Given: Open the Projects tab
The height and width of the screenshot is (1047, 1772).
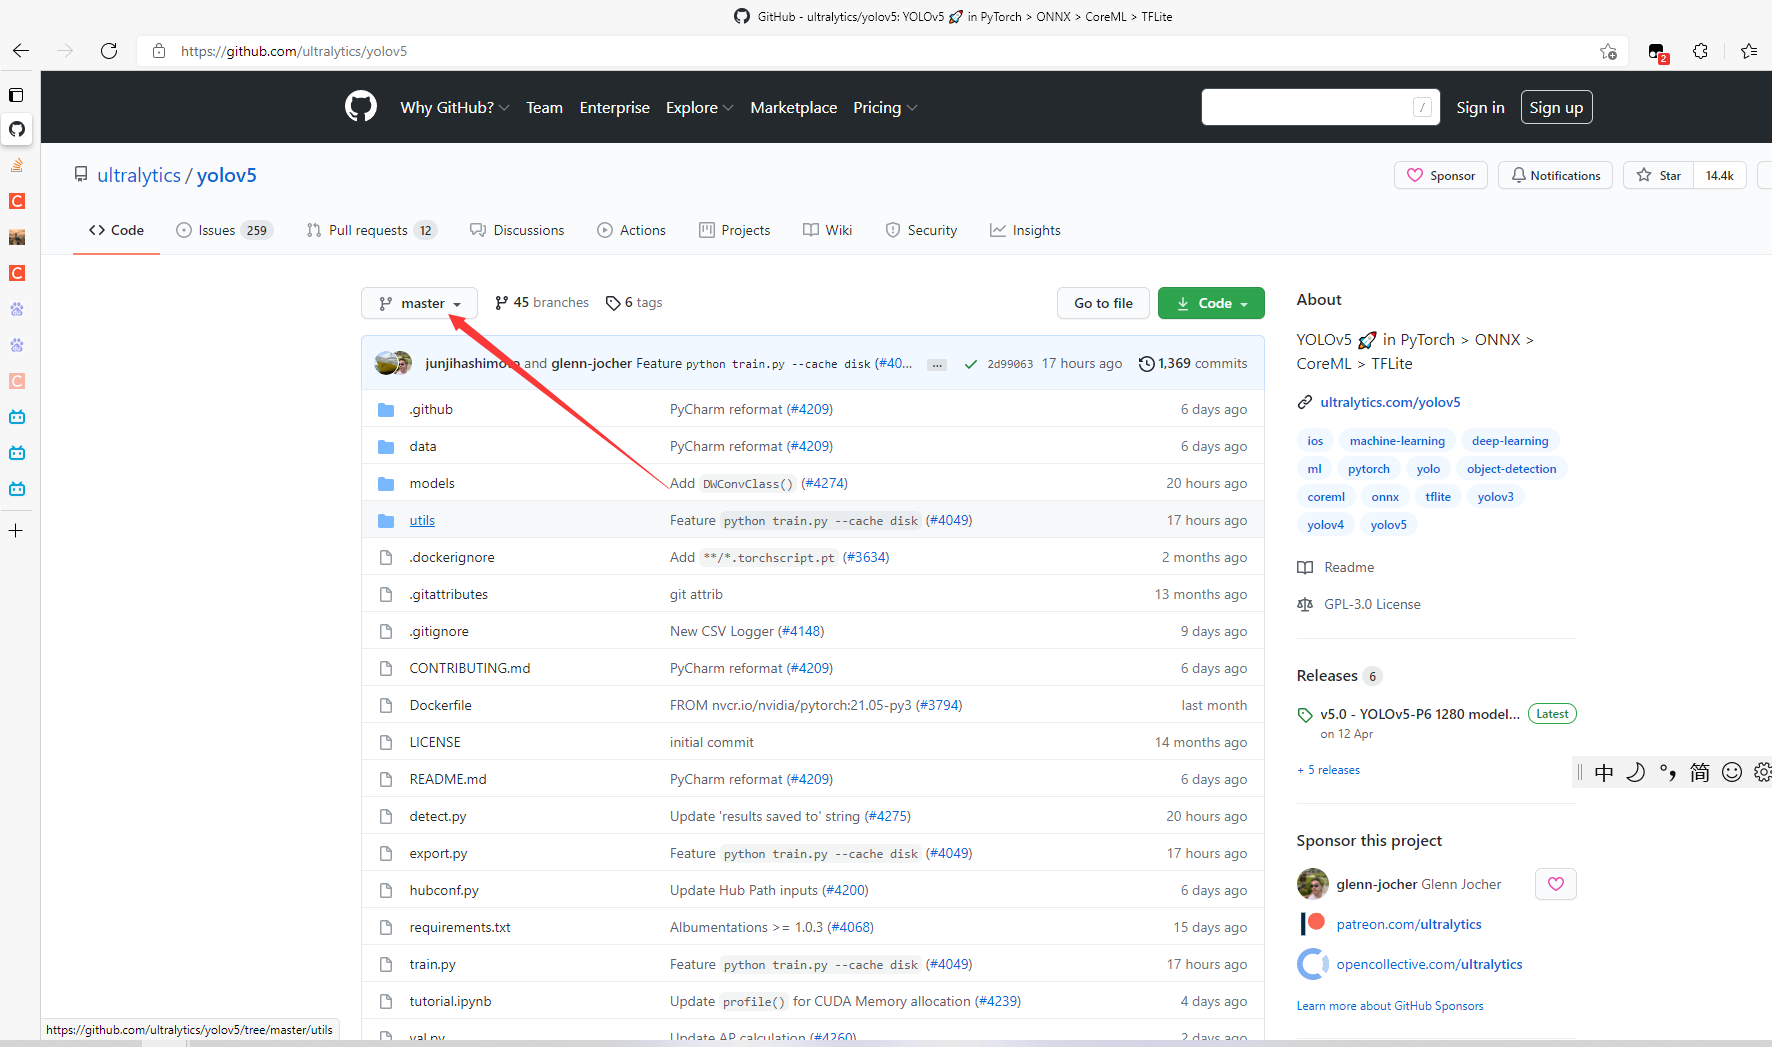Looking at the screenshot, I should tap(734, 230).
